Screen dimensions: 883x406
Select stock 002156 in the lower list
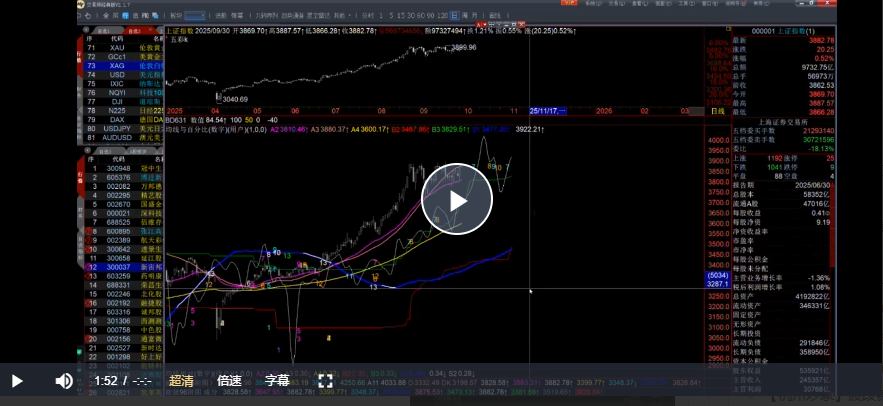pos(123,339)
